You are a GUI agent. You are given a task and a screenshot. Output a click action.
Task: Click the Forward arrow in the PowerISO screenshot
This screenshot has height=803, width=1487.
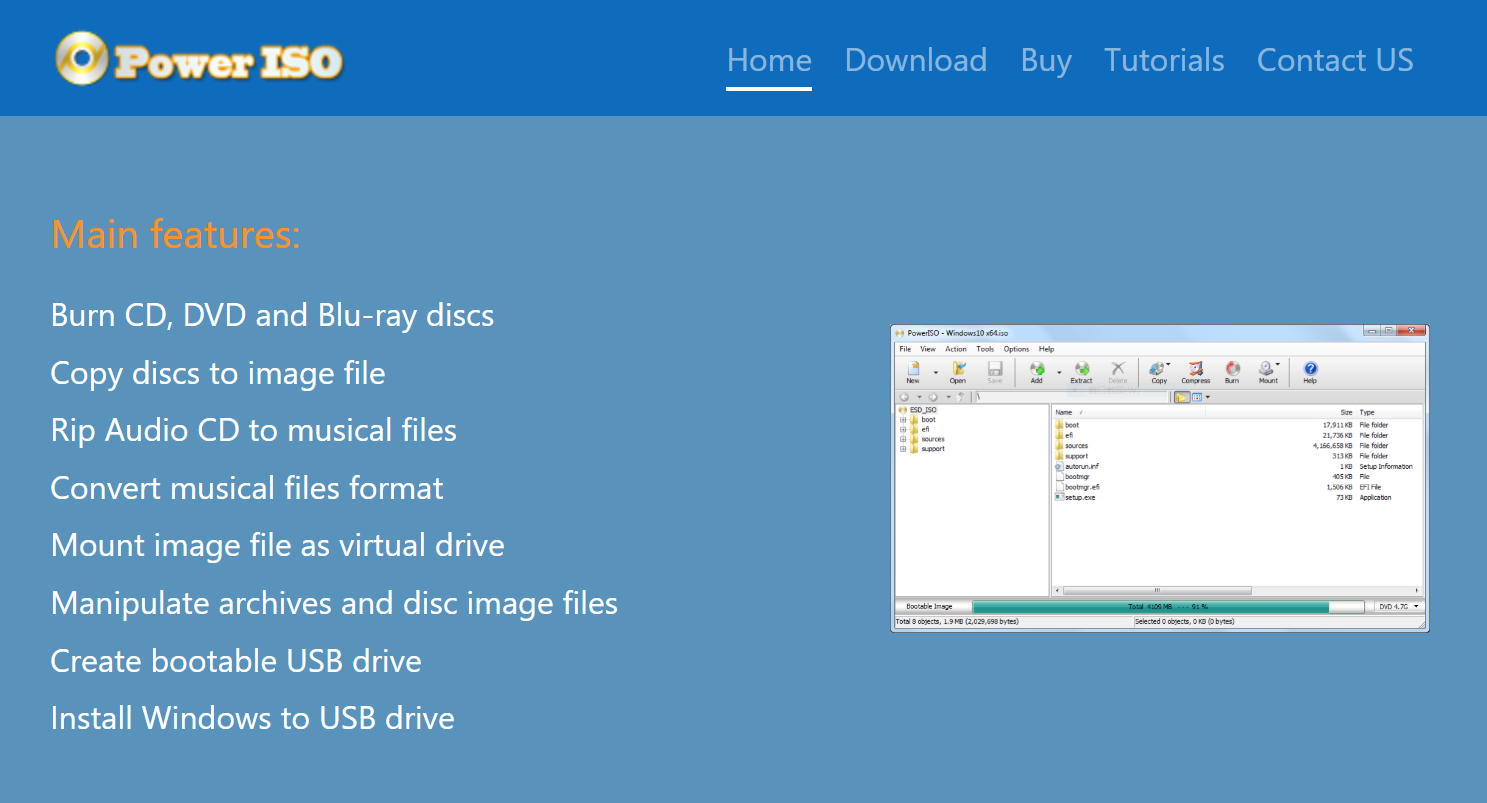(933, 397)
